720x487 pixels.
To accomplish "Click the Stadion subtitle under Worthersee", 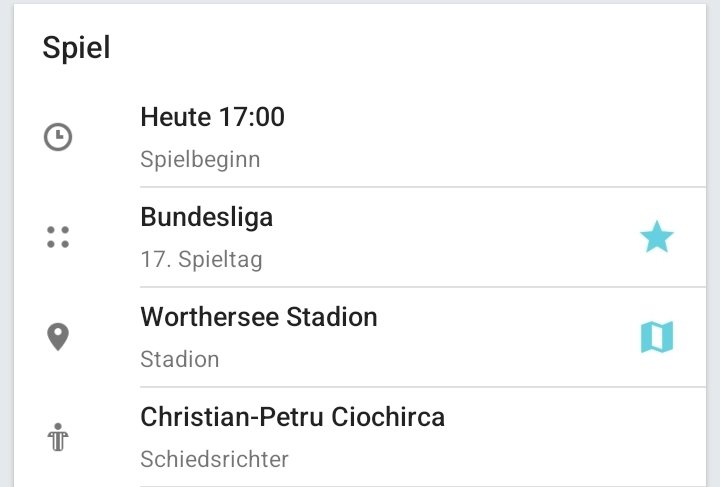I will pos(180,359).
